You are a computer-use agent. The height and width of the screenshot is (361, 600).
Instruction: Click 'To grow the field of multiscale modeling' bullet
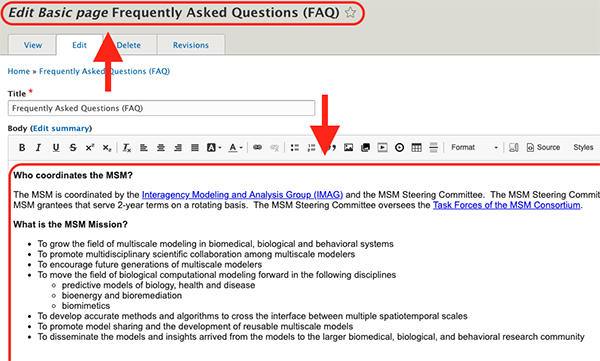point(215,244)
